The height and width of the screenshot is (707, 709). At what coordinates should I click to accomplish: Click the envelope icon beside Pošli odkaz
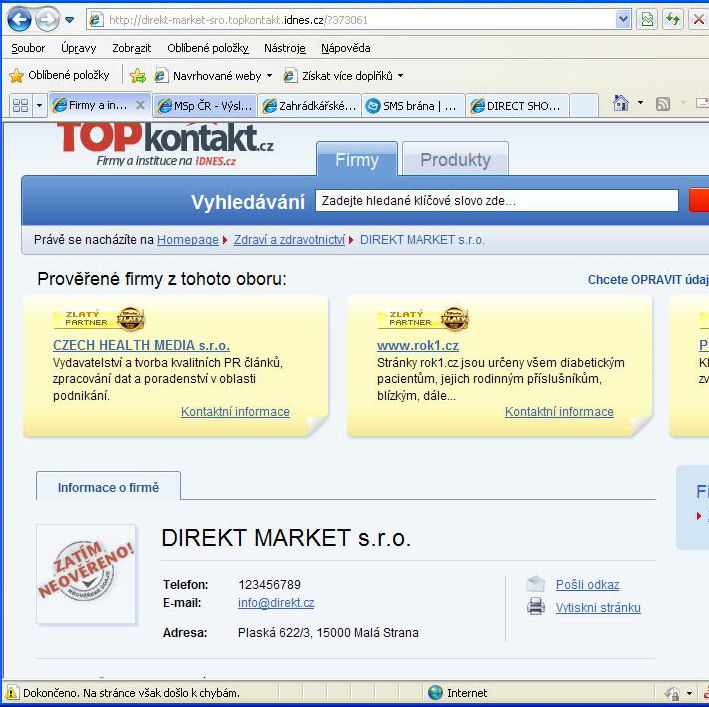tap(536, 584)
